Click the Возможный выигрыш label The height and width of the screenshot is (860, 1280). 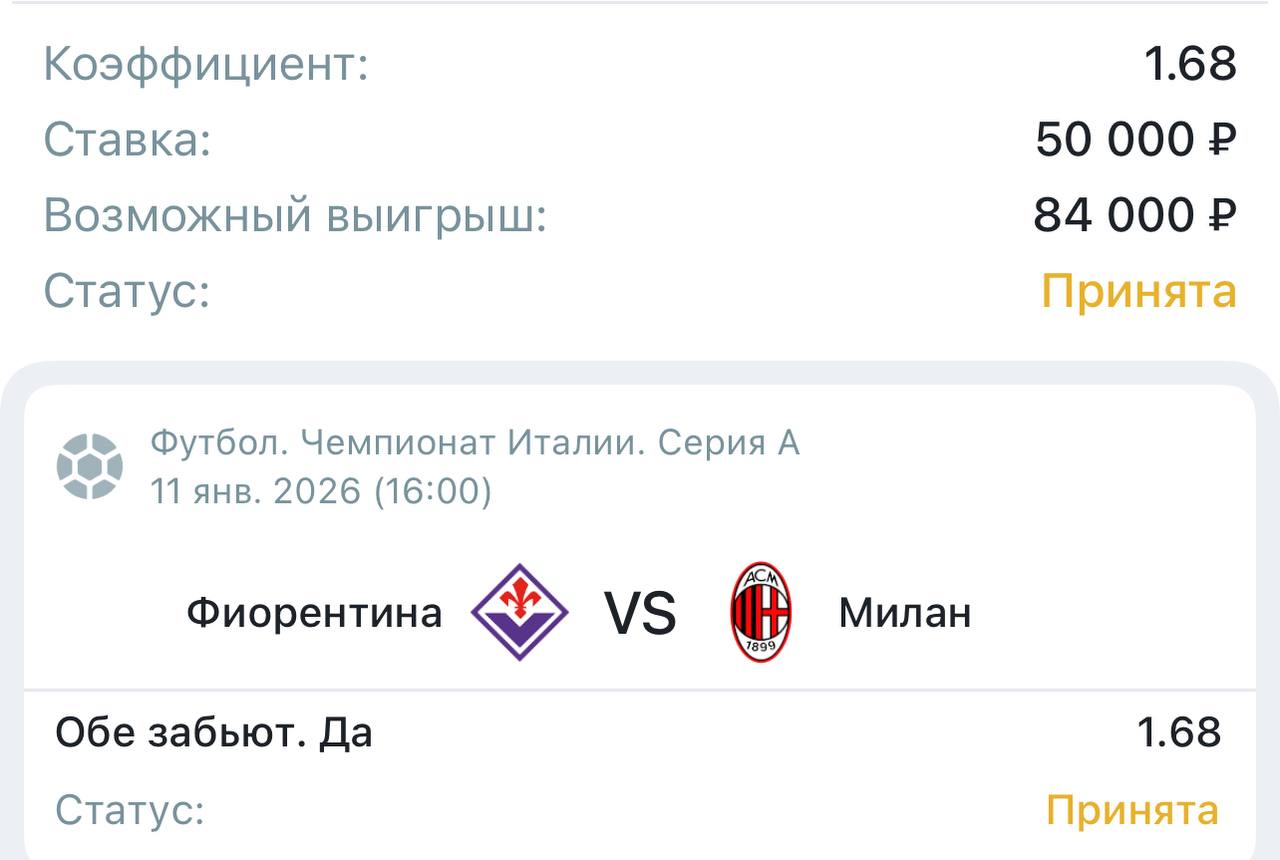click(295, 215)
